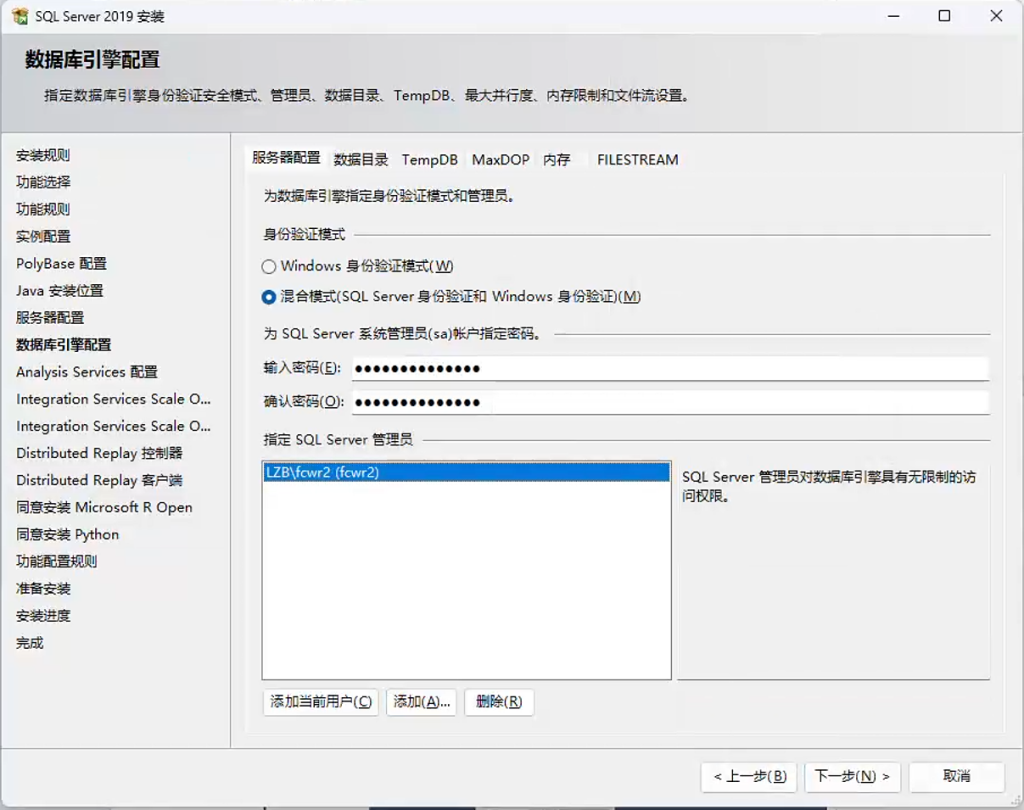Click Analysis Services 配置 sidebar step

[87, 372]
